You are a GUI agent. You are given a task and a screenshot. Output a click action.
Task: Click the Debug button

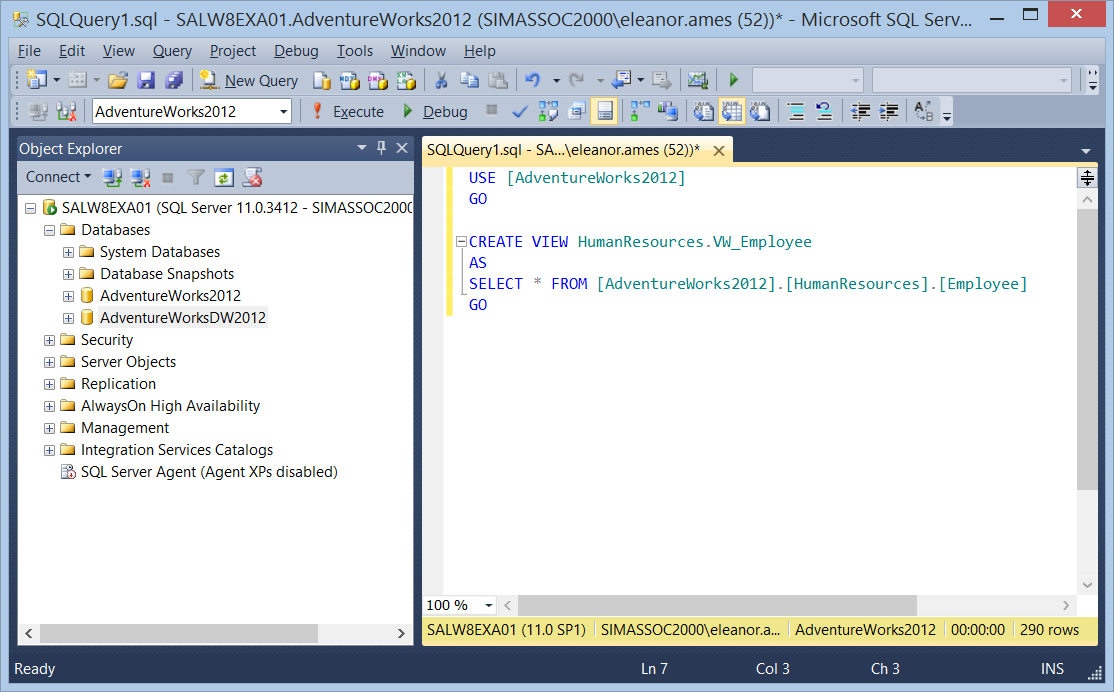click(x=436, y=112)
